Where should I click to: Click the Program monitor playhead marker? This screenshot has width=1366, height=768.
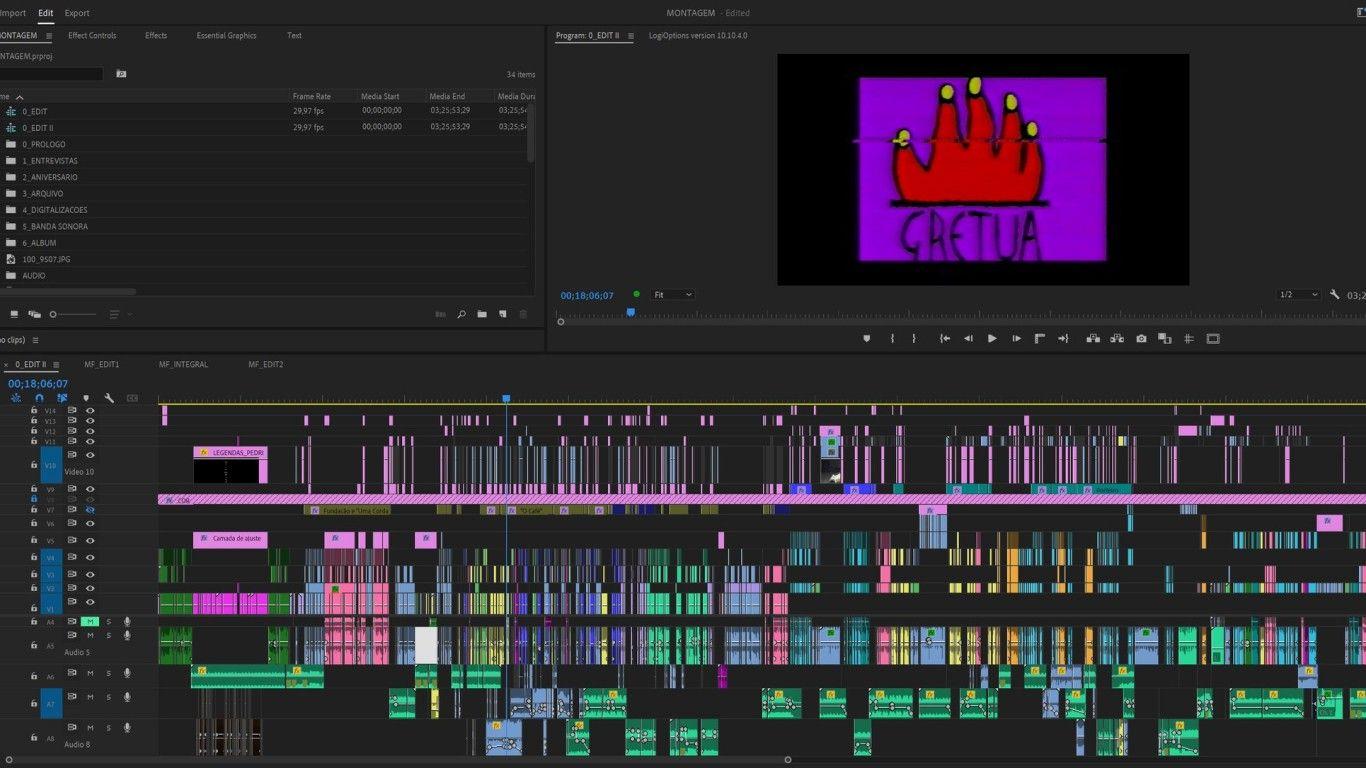click(631, 313)
